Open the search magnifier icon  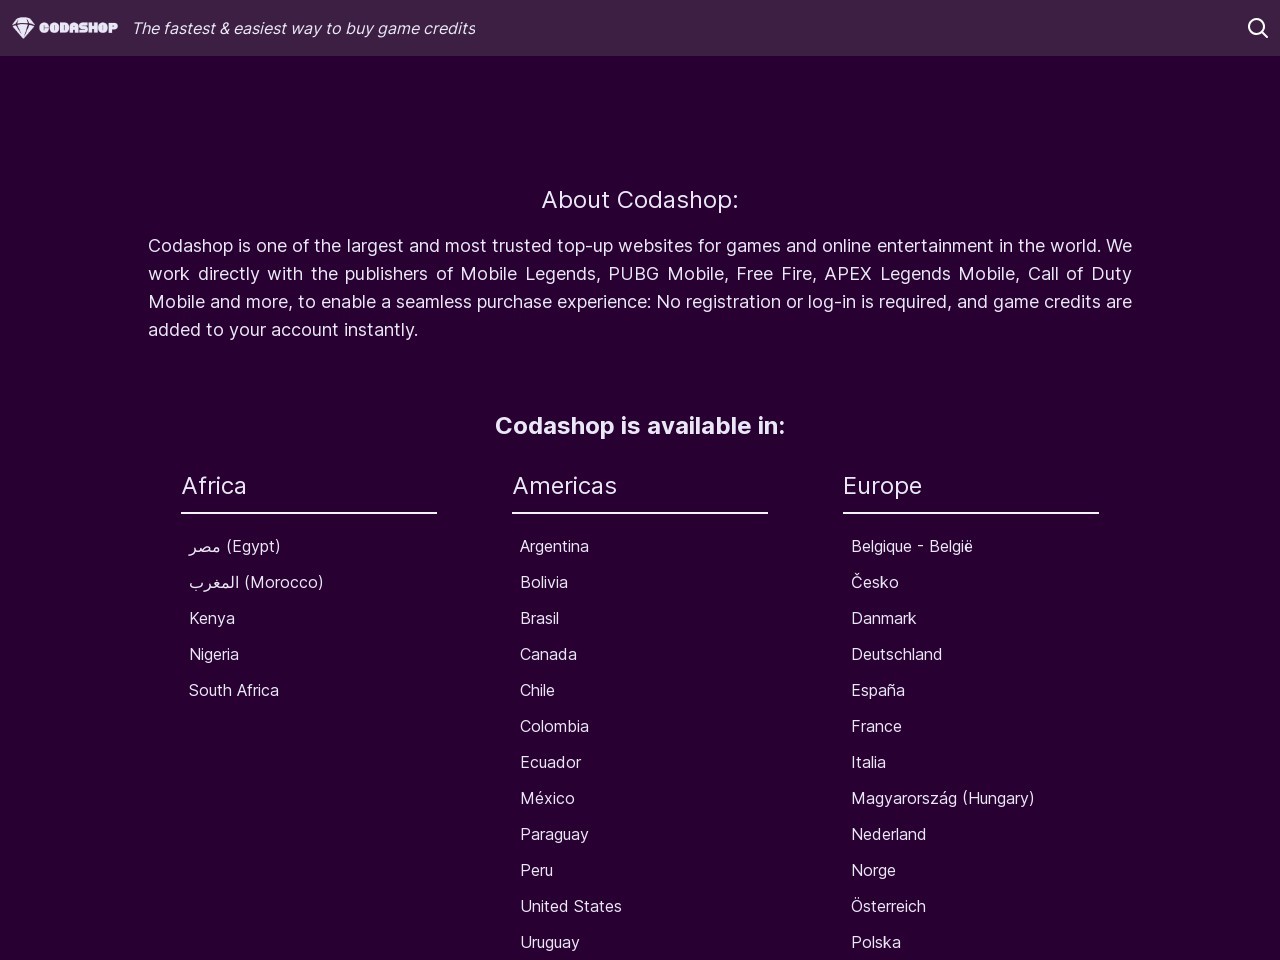pyautogui.click(x=1258, y=28)
